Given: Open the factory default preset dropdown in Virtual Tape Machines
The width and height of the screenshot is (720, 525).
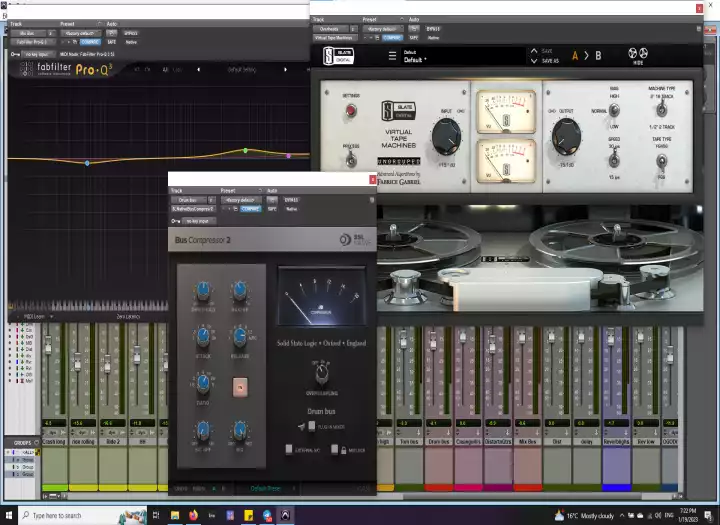Looking at the screenshot, I should (x=382, y=29).
